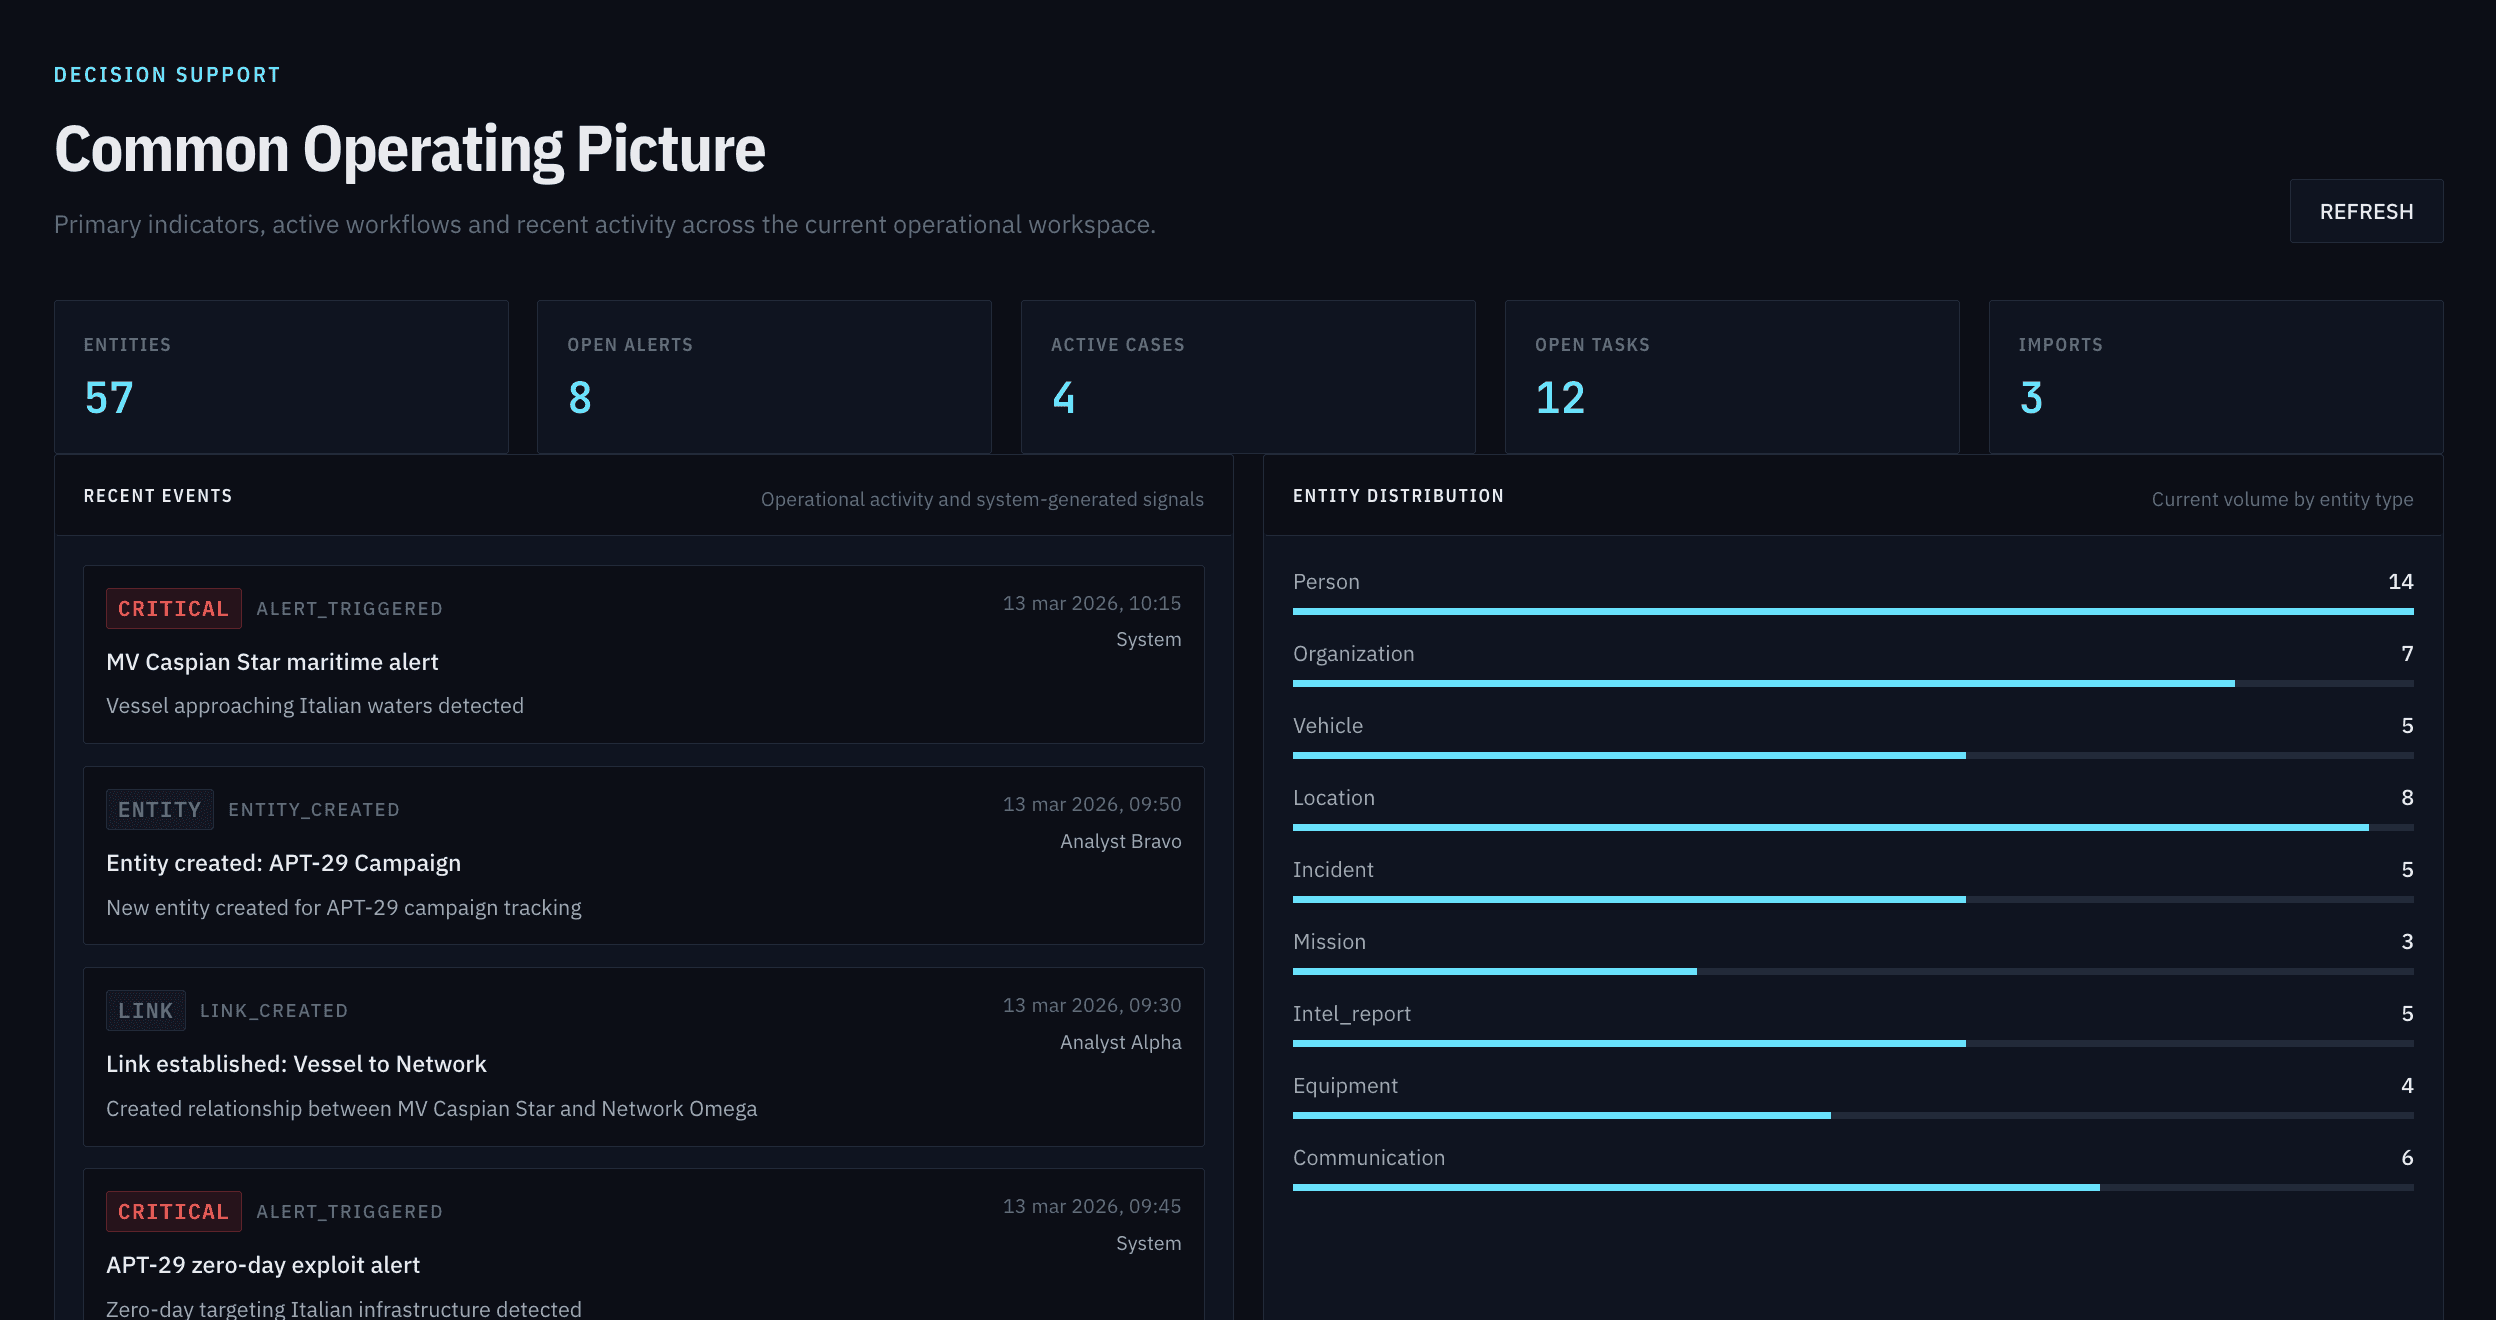
Task: Click the REFRESH button
Action: pyautogui.click(x=2366, y=211)
